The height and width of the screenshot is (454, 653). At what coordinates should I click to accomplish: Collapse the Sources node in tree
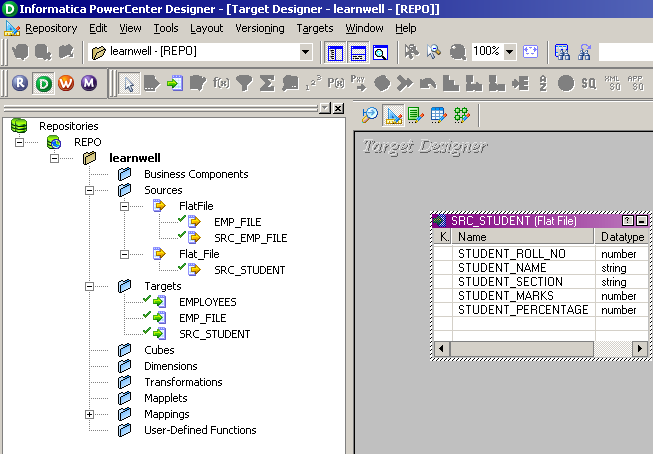tap(91, 190)
